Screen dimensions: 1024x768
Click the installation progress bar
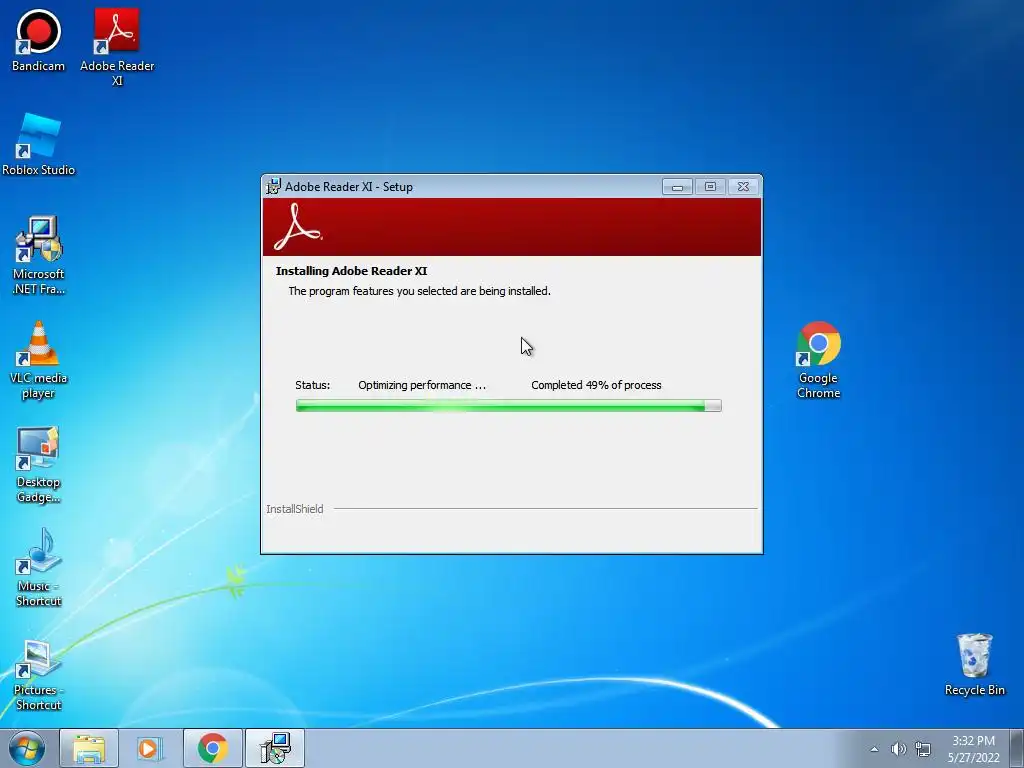click(509, 406)
